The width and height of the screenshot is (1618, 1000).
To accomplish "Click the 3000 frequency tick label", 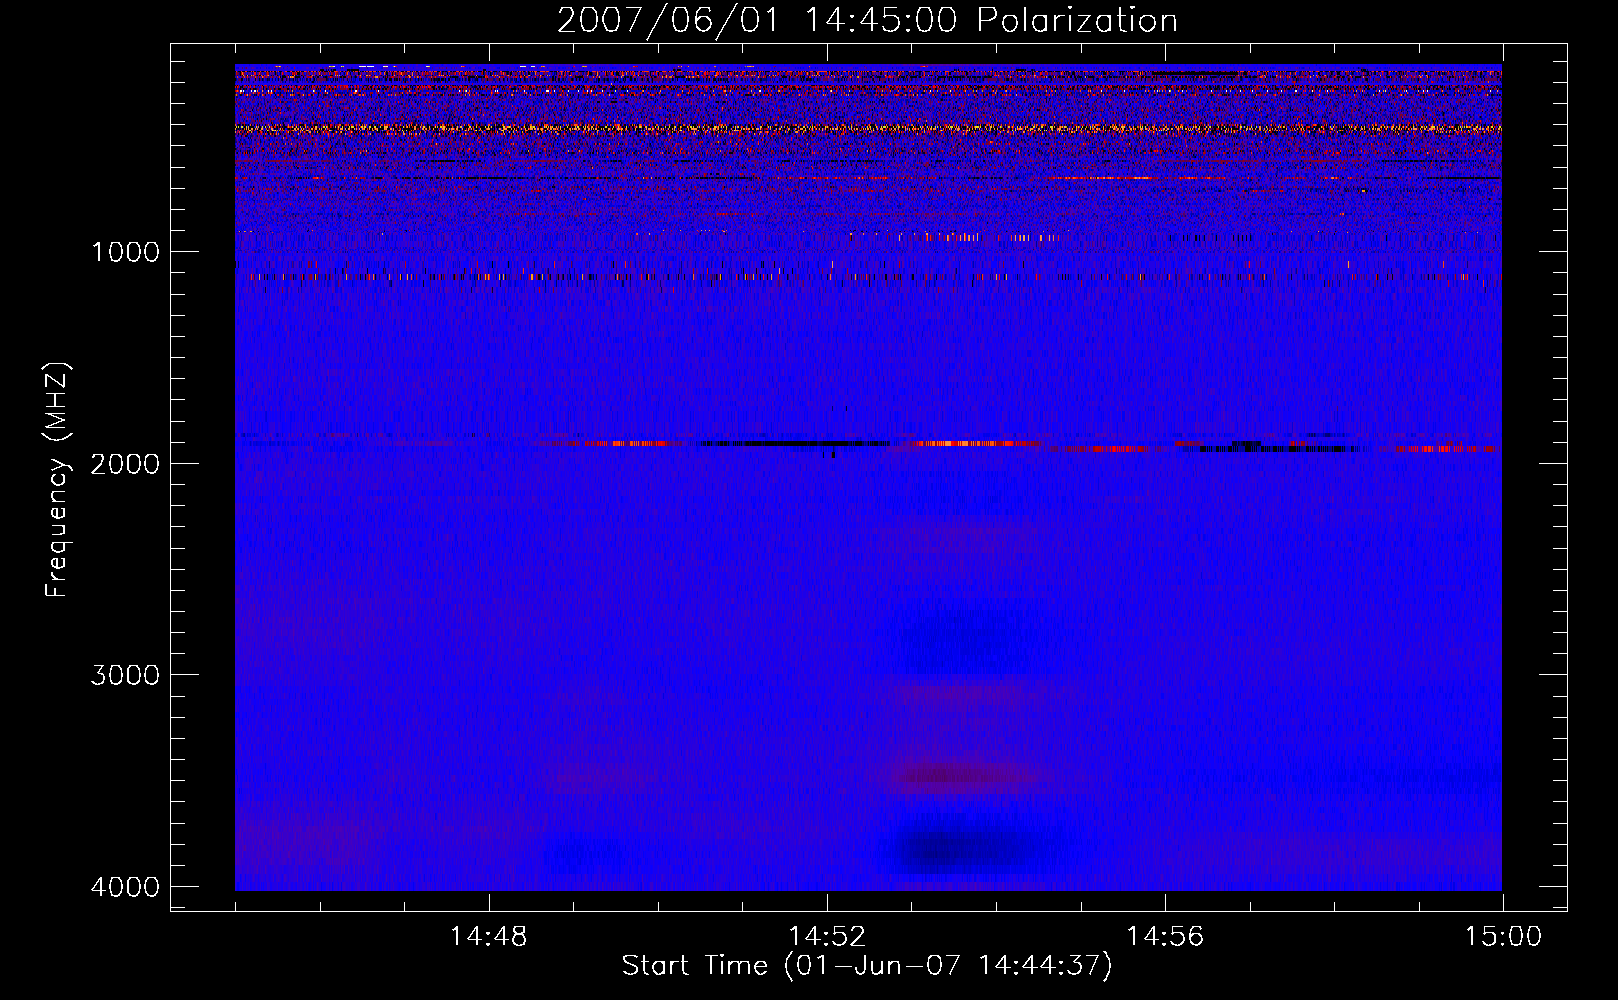I will pyautogui.click(x=125, y=675).
